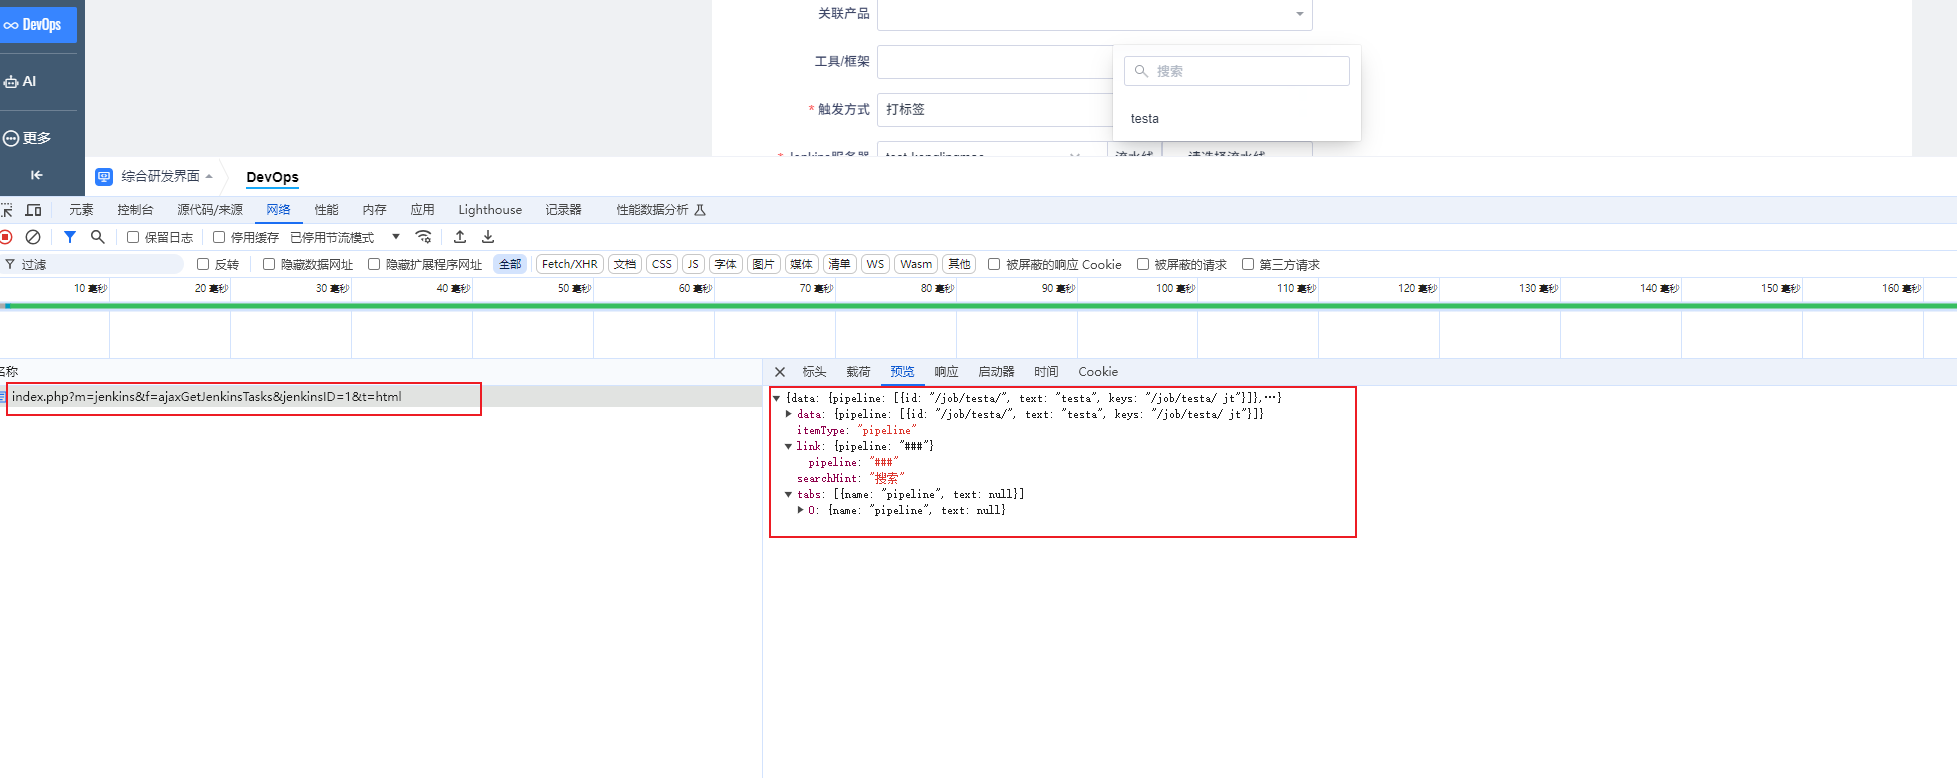Open the 启动器 request tab
Image resolution: width=1957 pixels, height=778 pixels.
click(x=996, y=372)
